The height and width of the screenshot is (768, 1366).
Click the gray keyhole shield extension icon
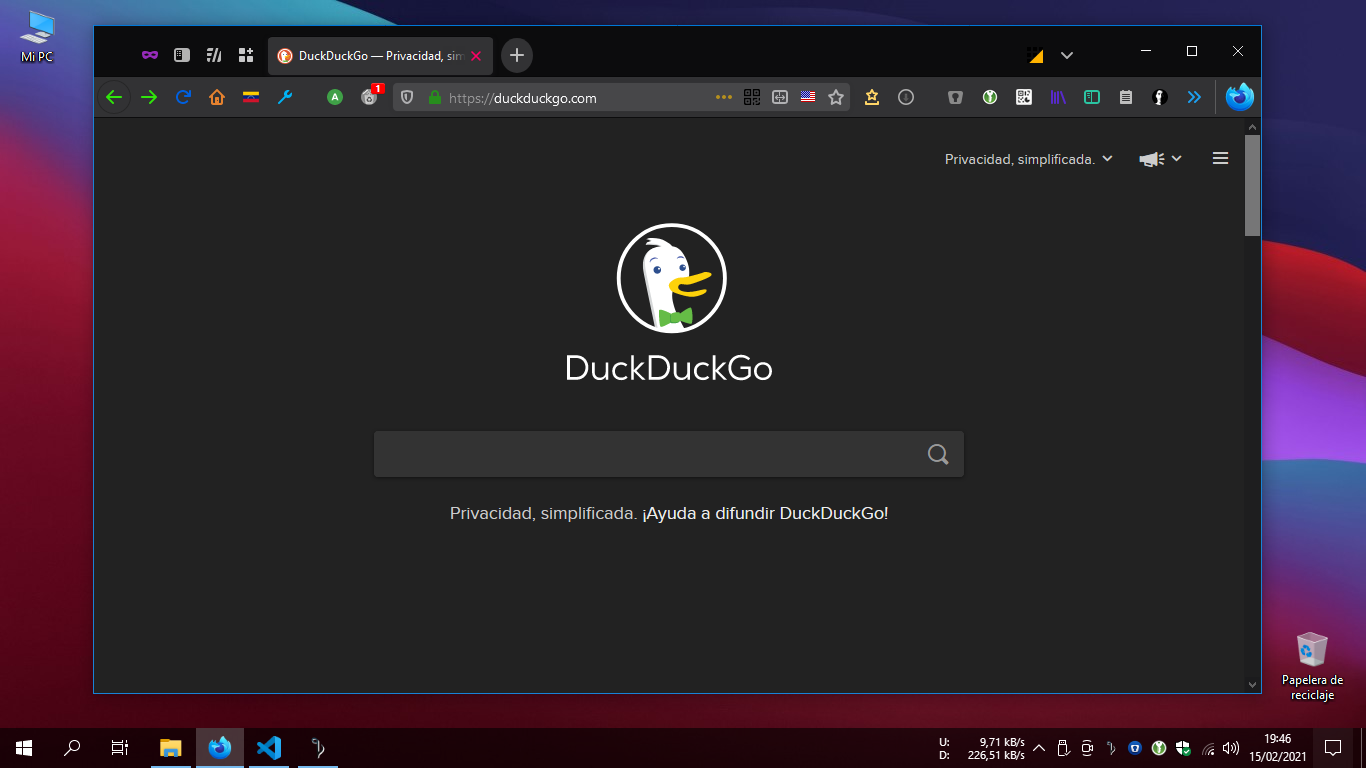pyautogui.click(x=956, y=97)
